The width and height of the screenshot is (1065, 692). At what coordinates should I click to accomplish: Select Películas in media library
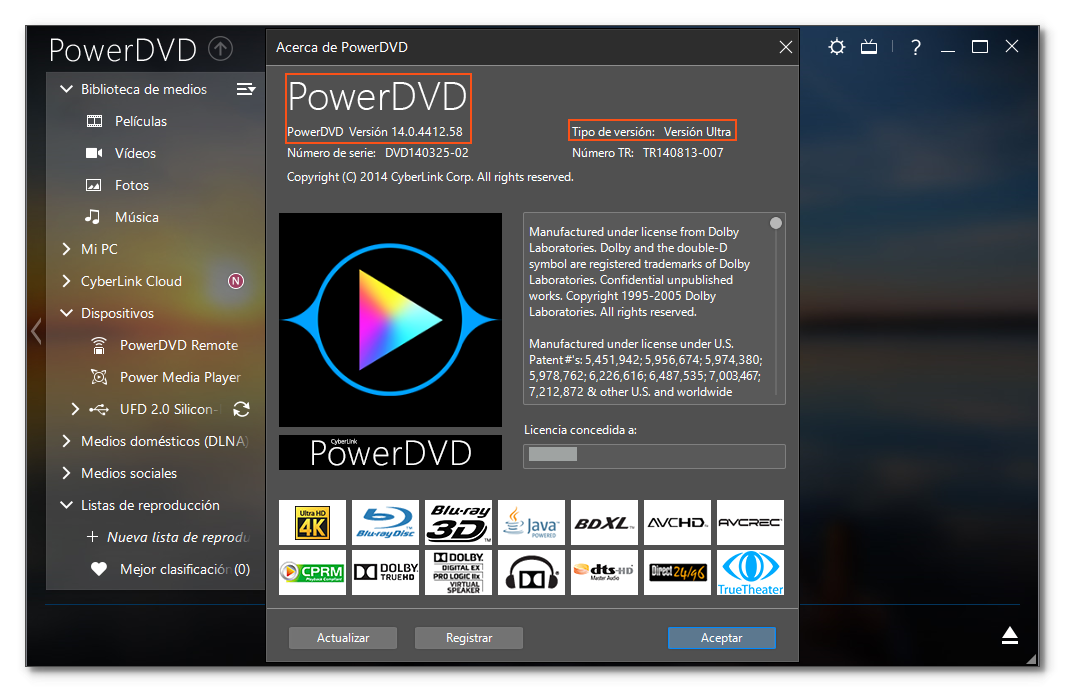click(141, 121)
